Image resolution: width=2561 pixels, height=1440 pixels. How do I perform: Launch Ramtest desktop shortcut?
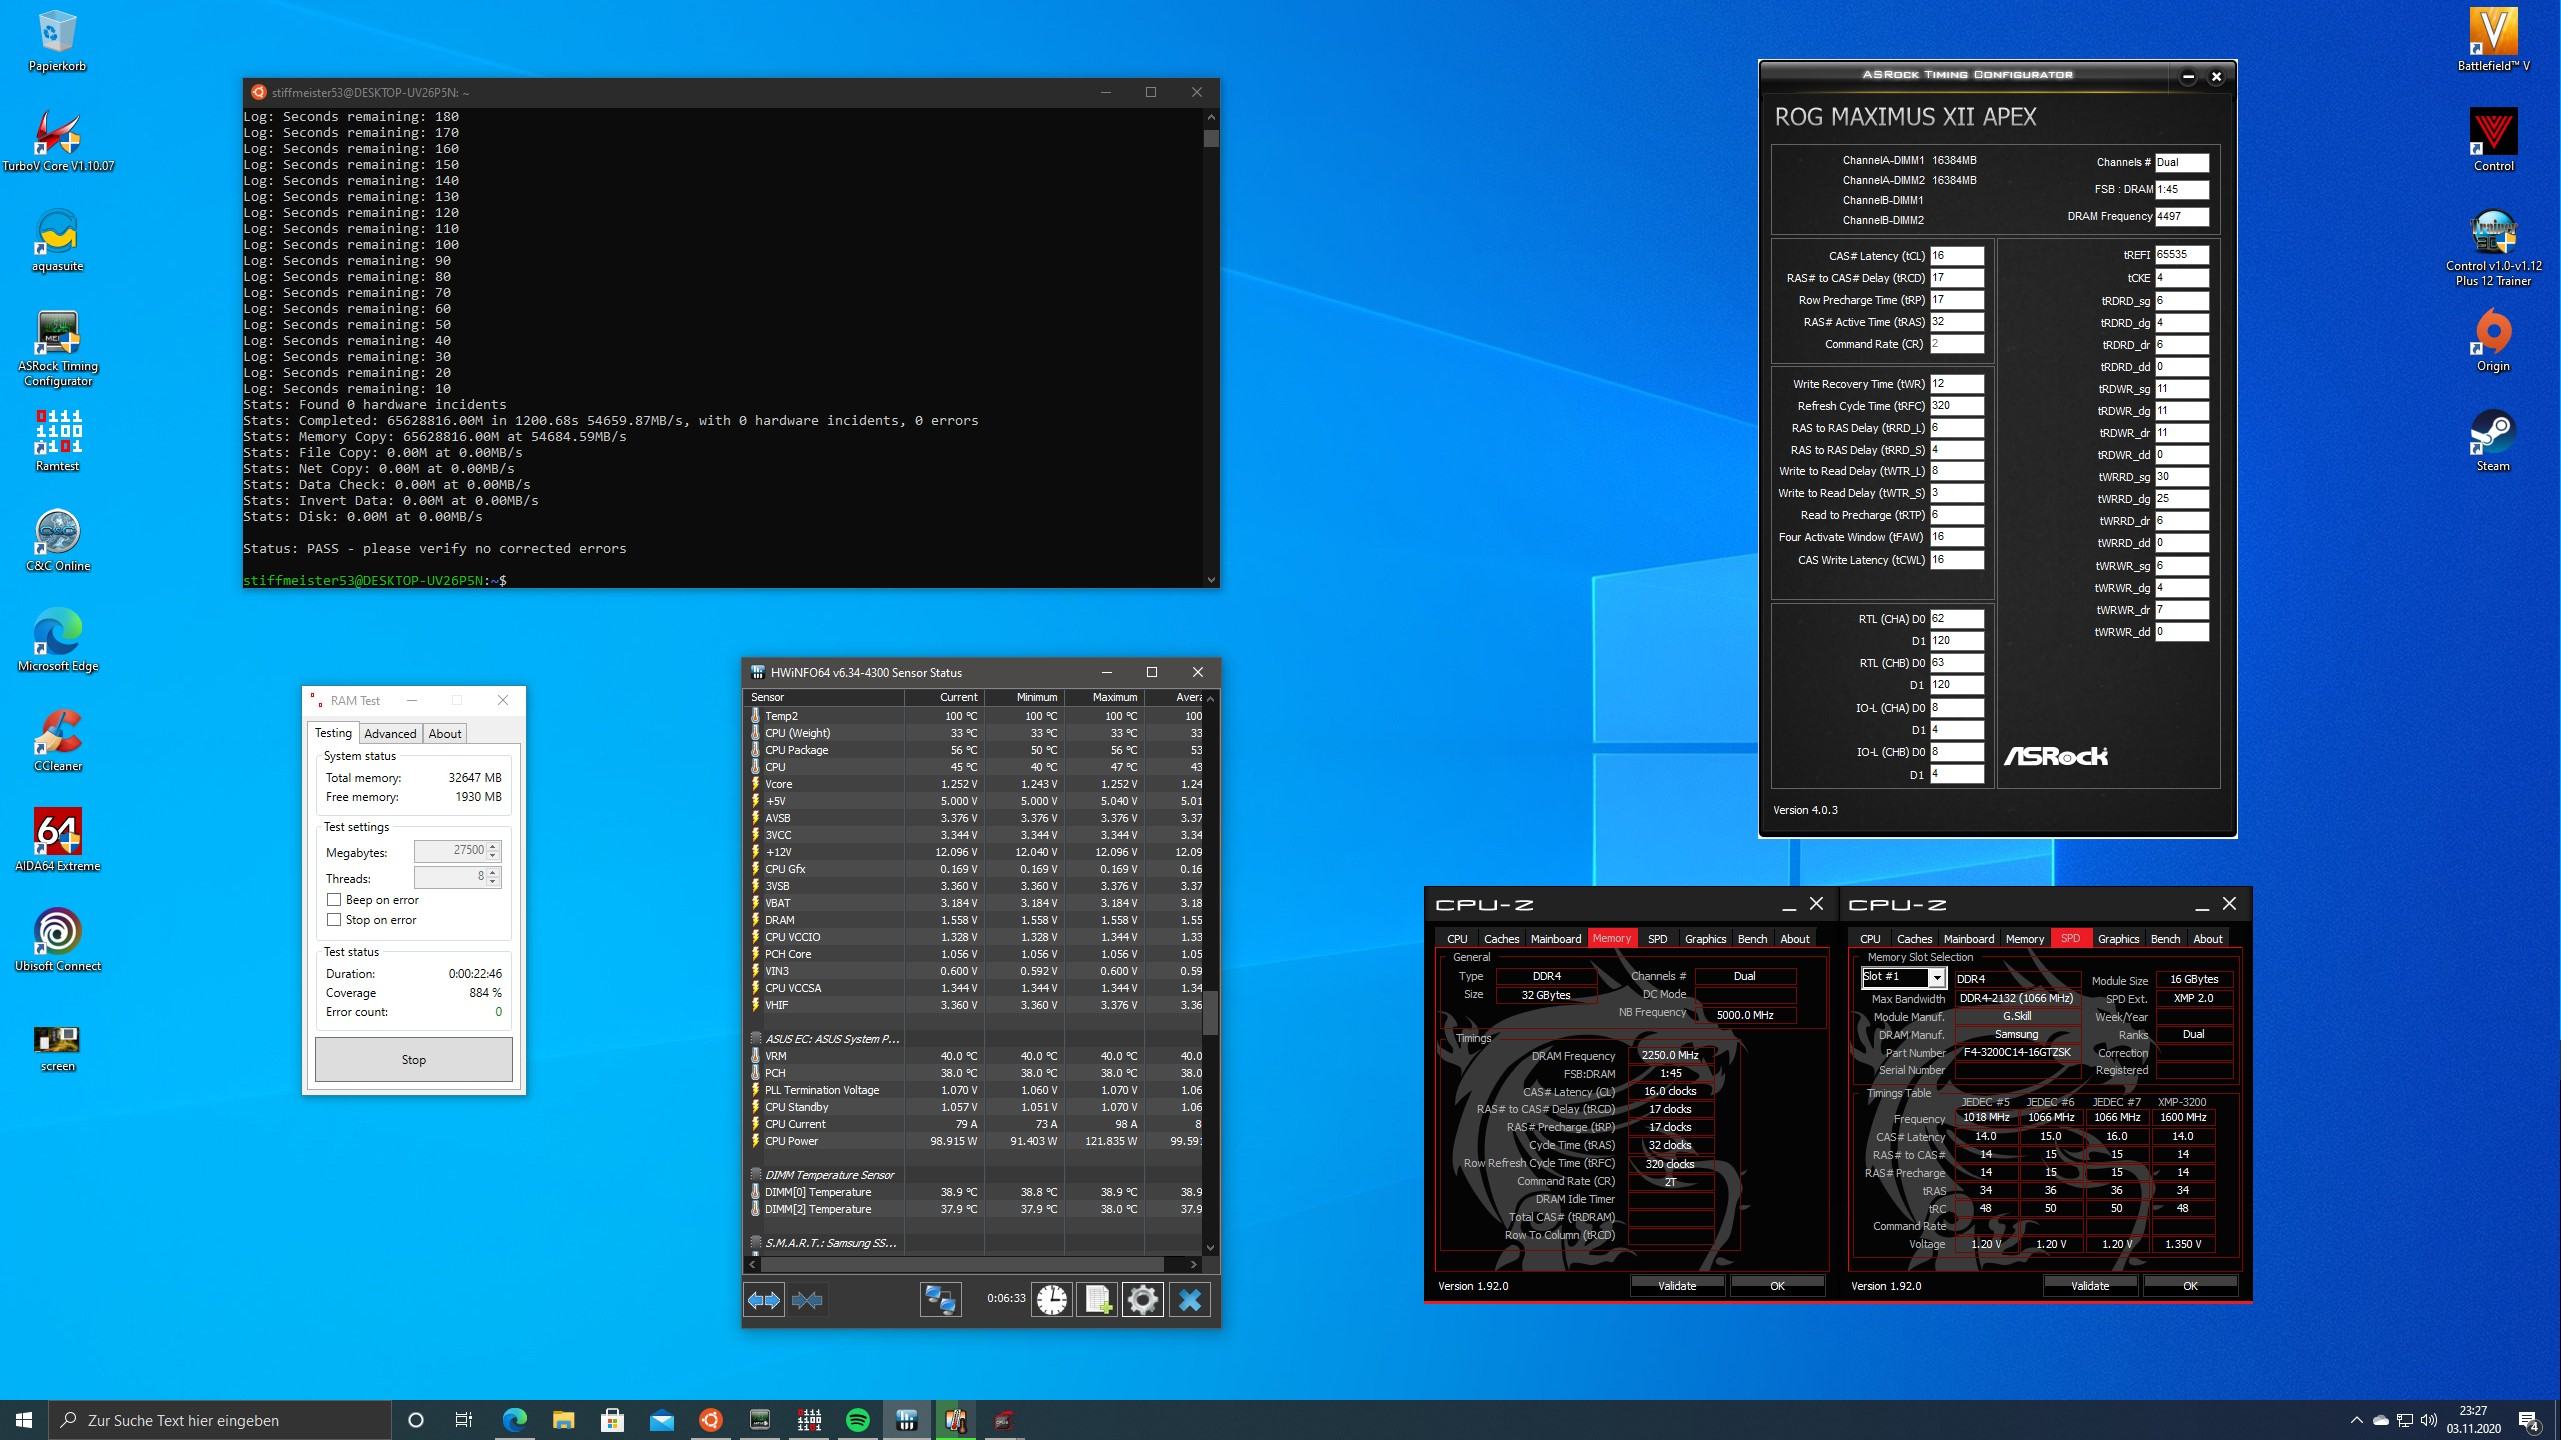(x=58, y=432)
